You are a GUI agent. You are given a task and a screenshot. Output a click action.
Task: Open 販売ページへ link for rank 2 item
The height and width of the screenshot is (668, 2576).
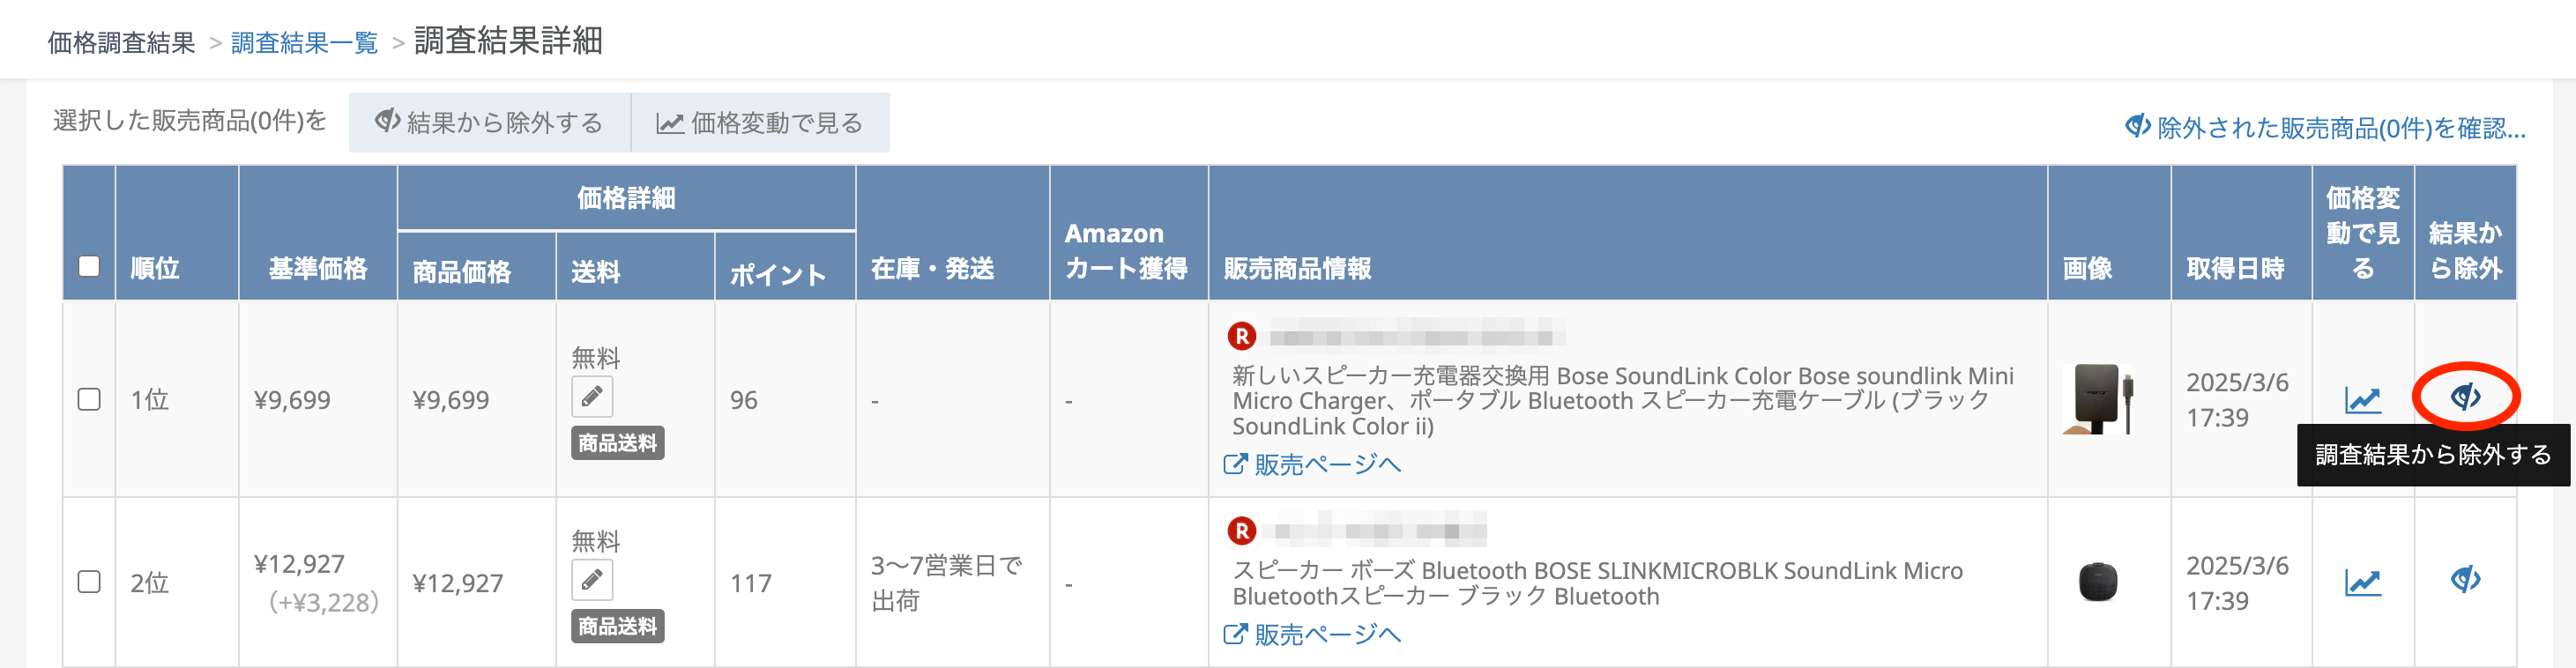tap(1313, 634)
